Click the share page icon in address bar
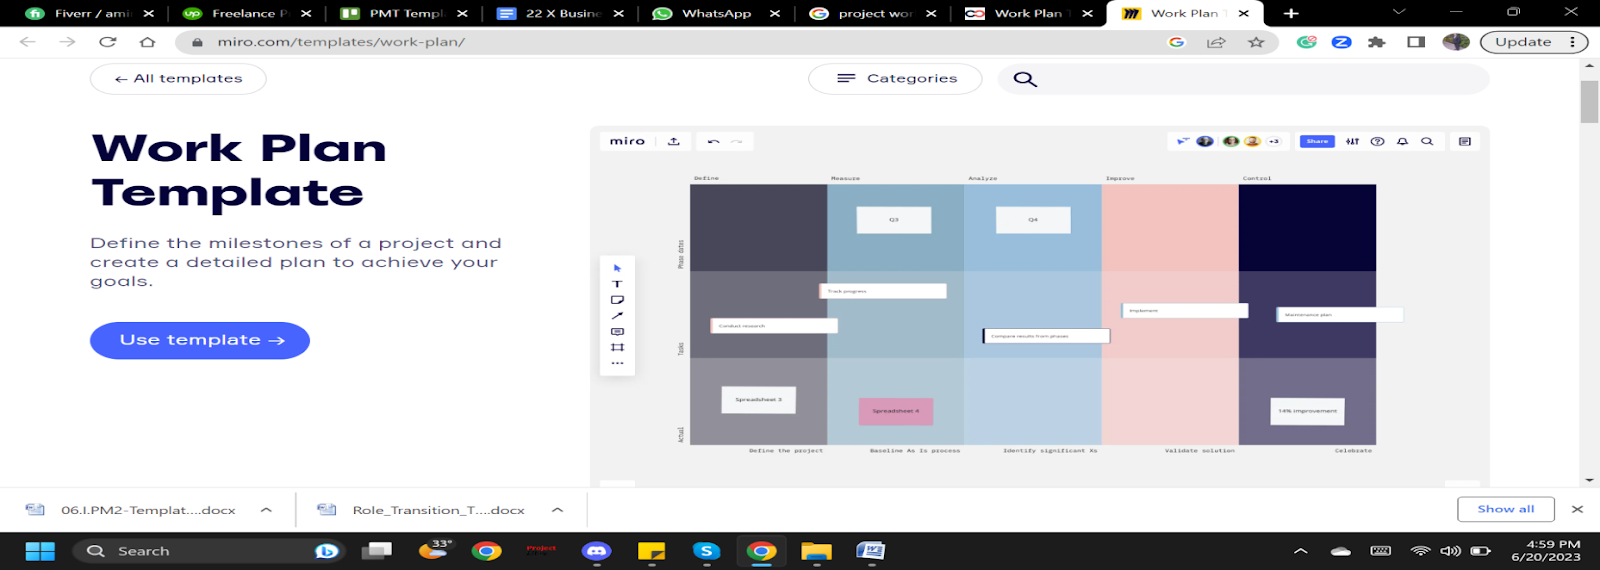Image resolution: width=1600 pixels, height=570 pixels. coord(1216,42)
